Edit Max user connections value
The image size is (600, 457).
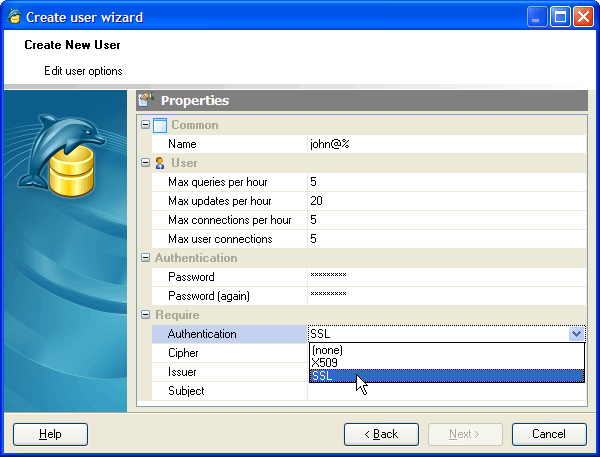pyautogui.click(x=447, y=239)
